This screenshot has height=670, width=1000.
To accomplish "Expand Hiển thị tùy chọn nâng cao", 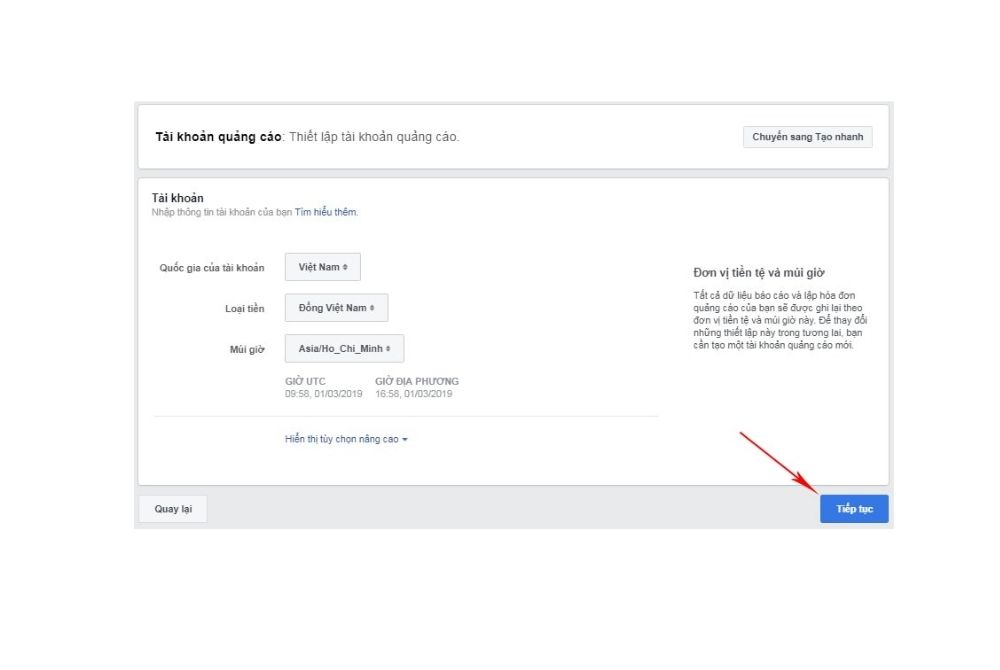I will 346,439.
